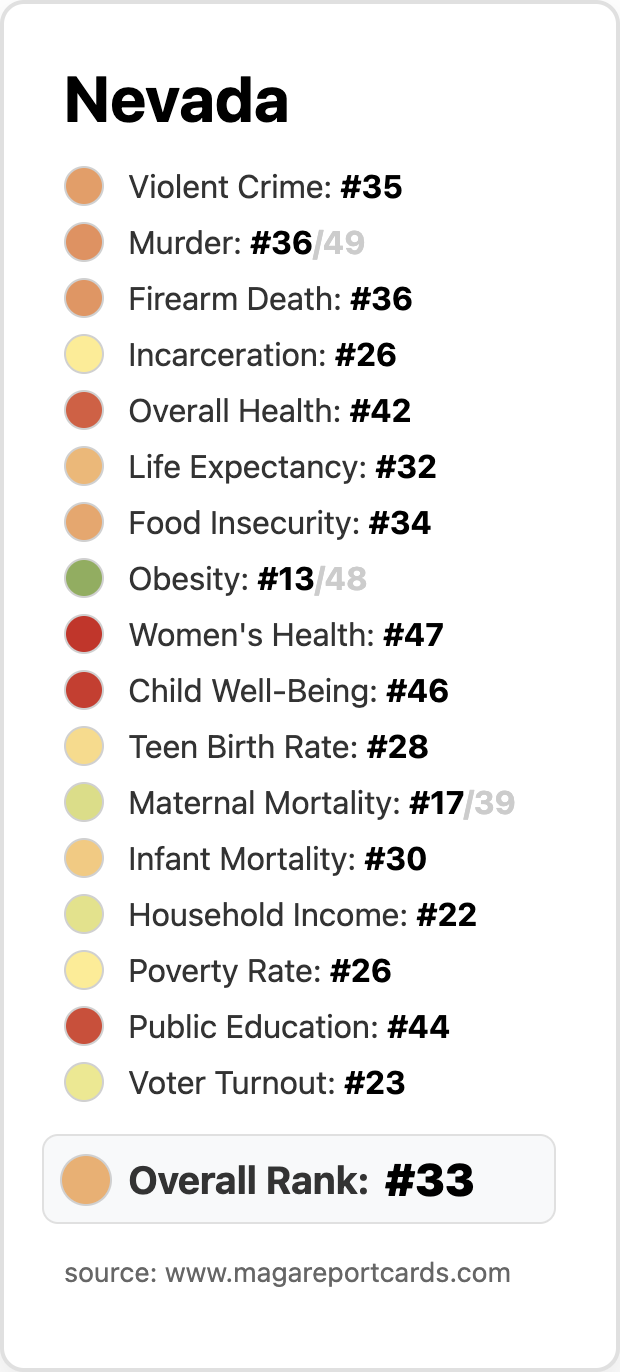Click the Overall Rank #33 summary box
Screen dimensions: 620x1372
(299, 1179)
